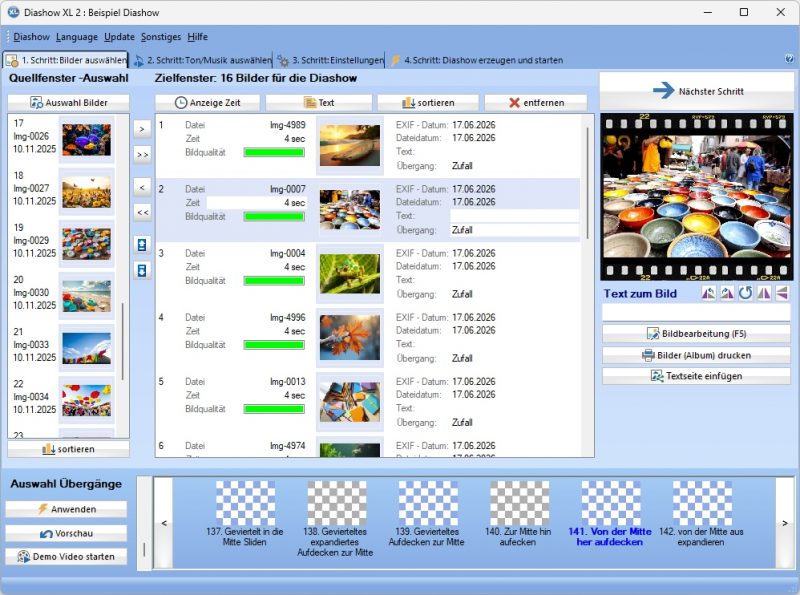This screenshot has width=800, height=595.
Task: Rotate image left icon beside Text zum Bild
Action: (x=708, y=293)
